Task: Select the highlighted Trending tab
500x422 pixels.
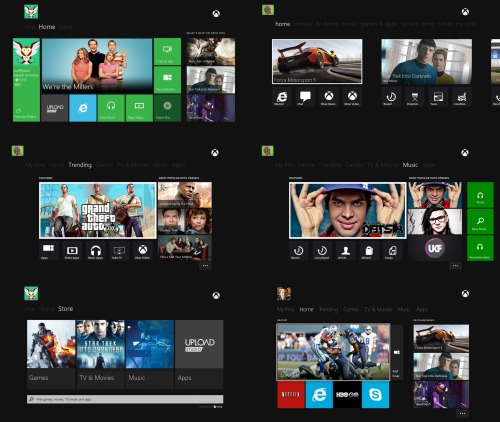Action: tap(80, 165)
